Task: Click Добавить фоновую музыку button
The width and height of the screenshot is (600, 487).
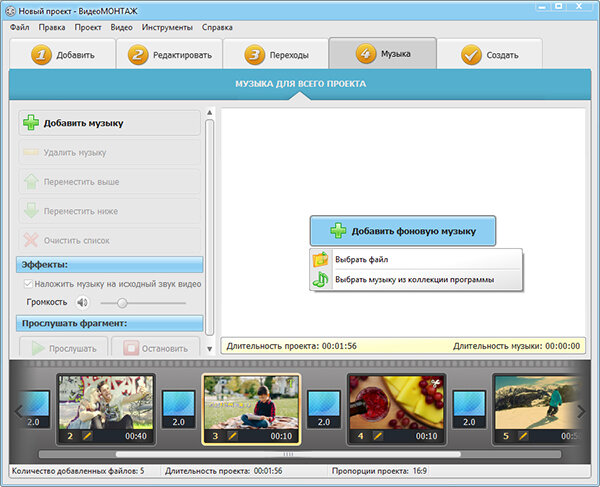Action: tap(403, 231)
